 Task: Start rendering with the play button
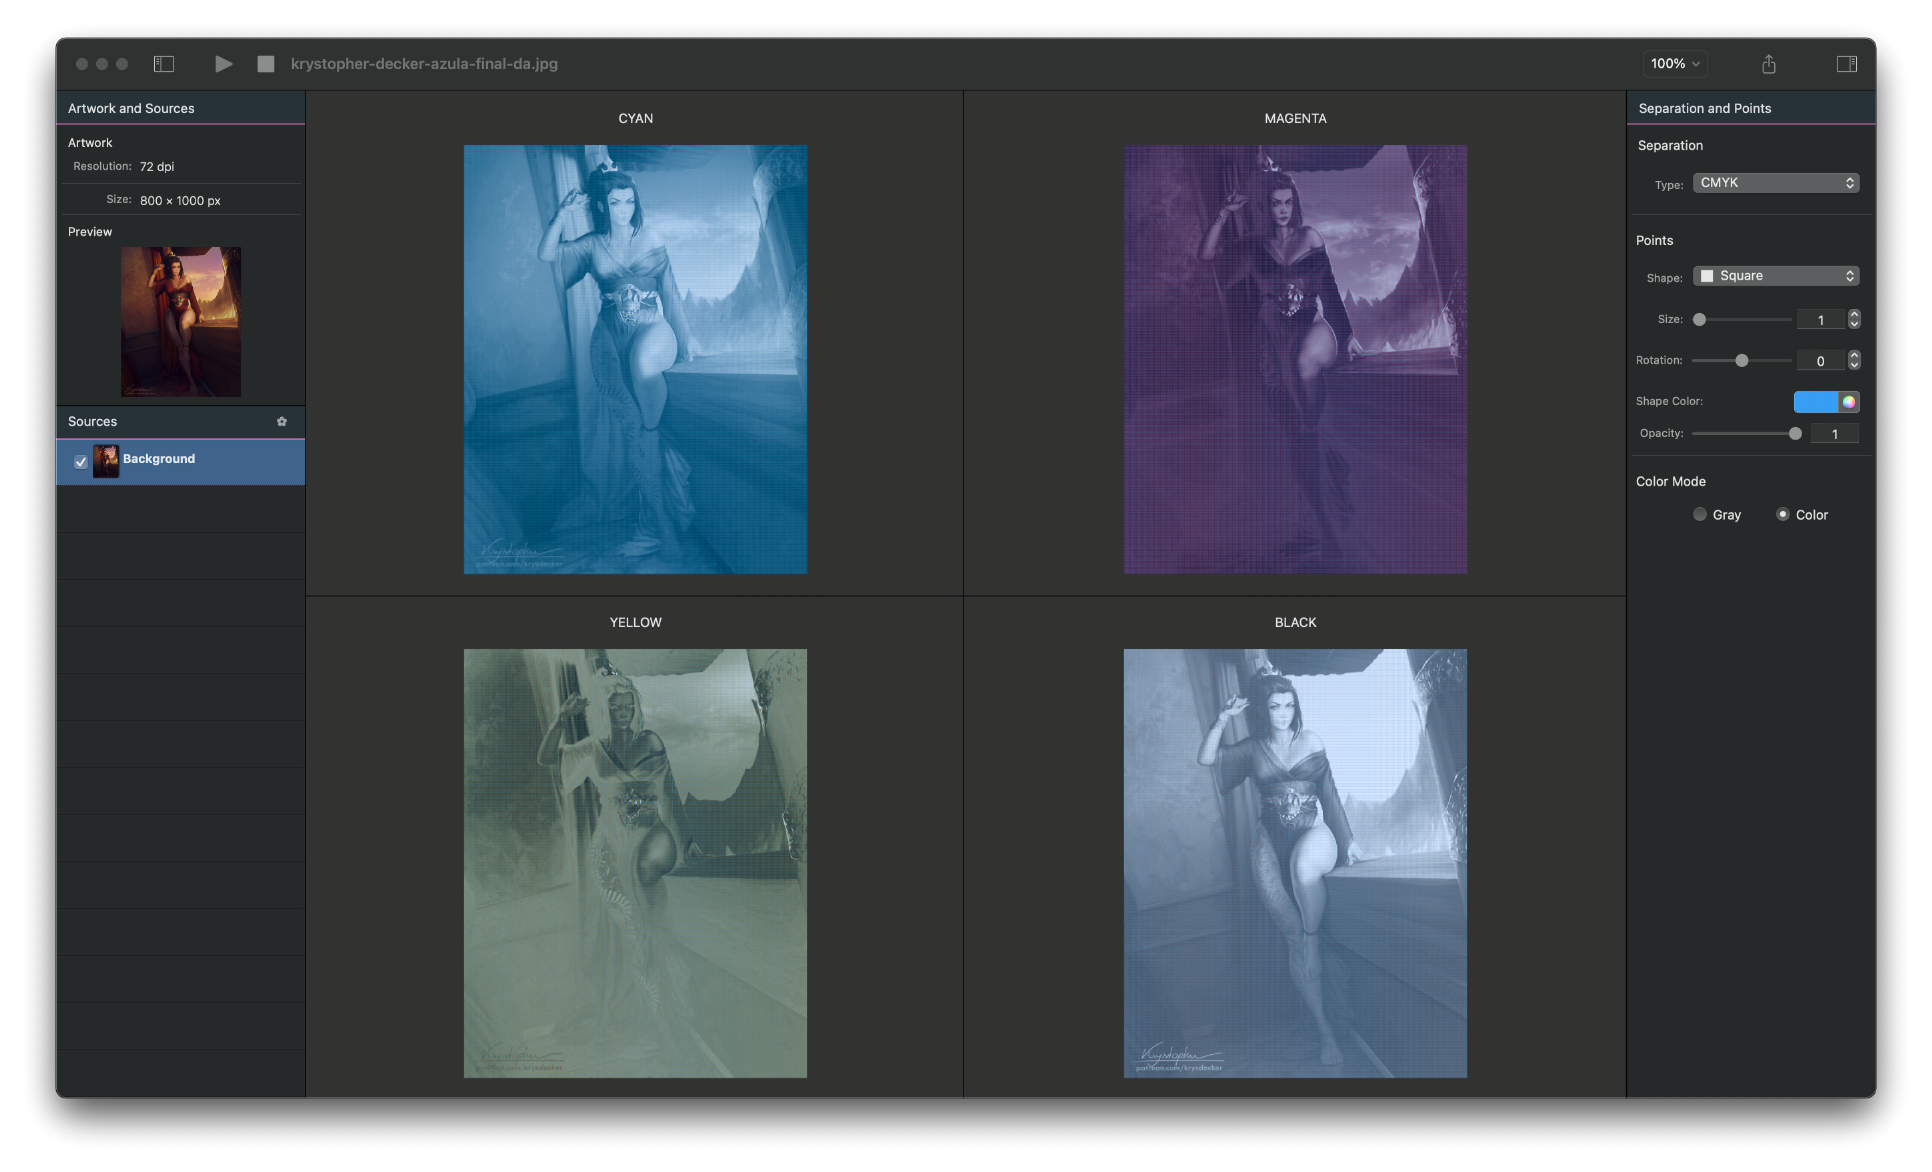(224, 64)
